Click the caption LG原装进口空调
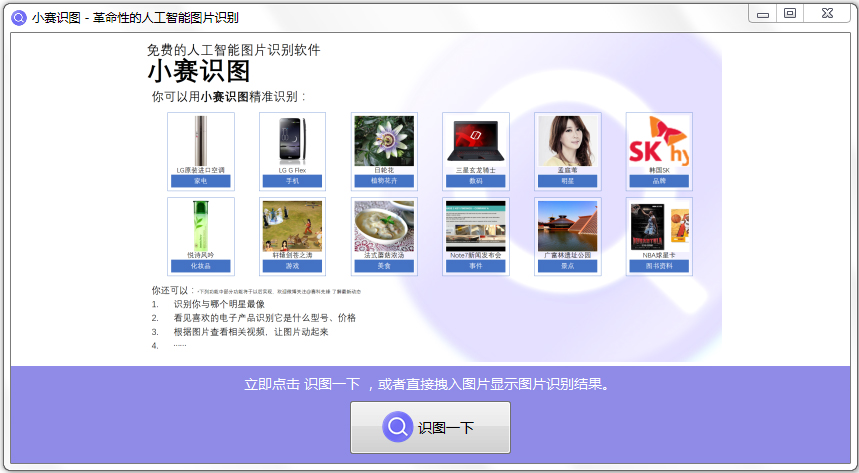Viewport: 859px width, 473px height. [x=201, y=170]
